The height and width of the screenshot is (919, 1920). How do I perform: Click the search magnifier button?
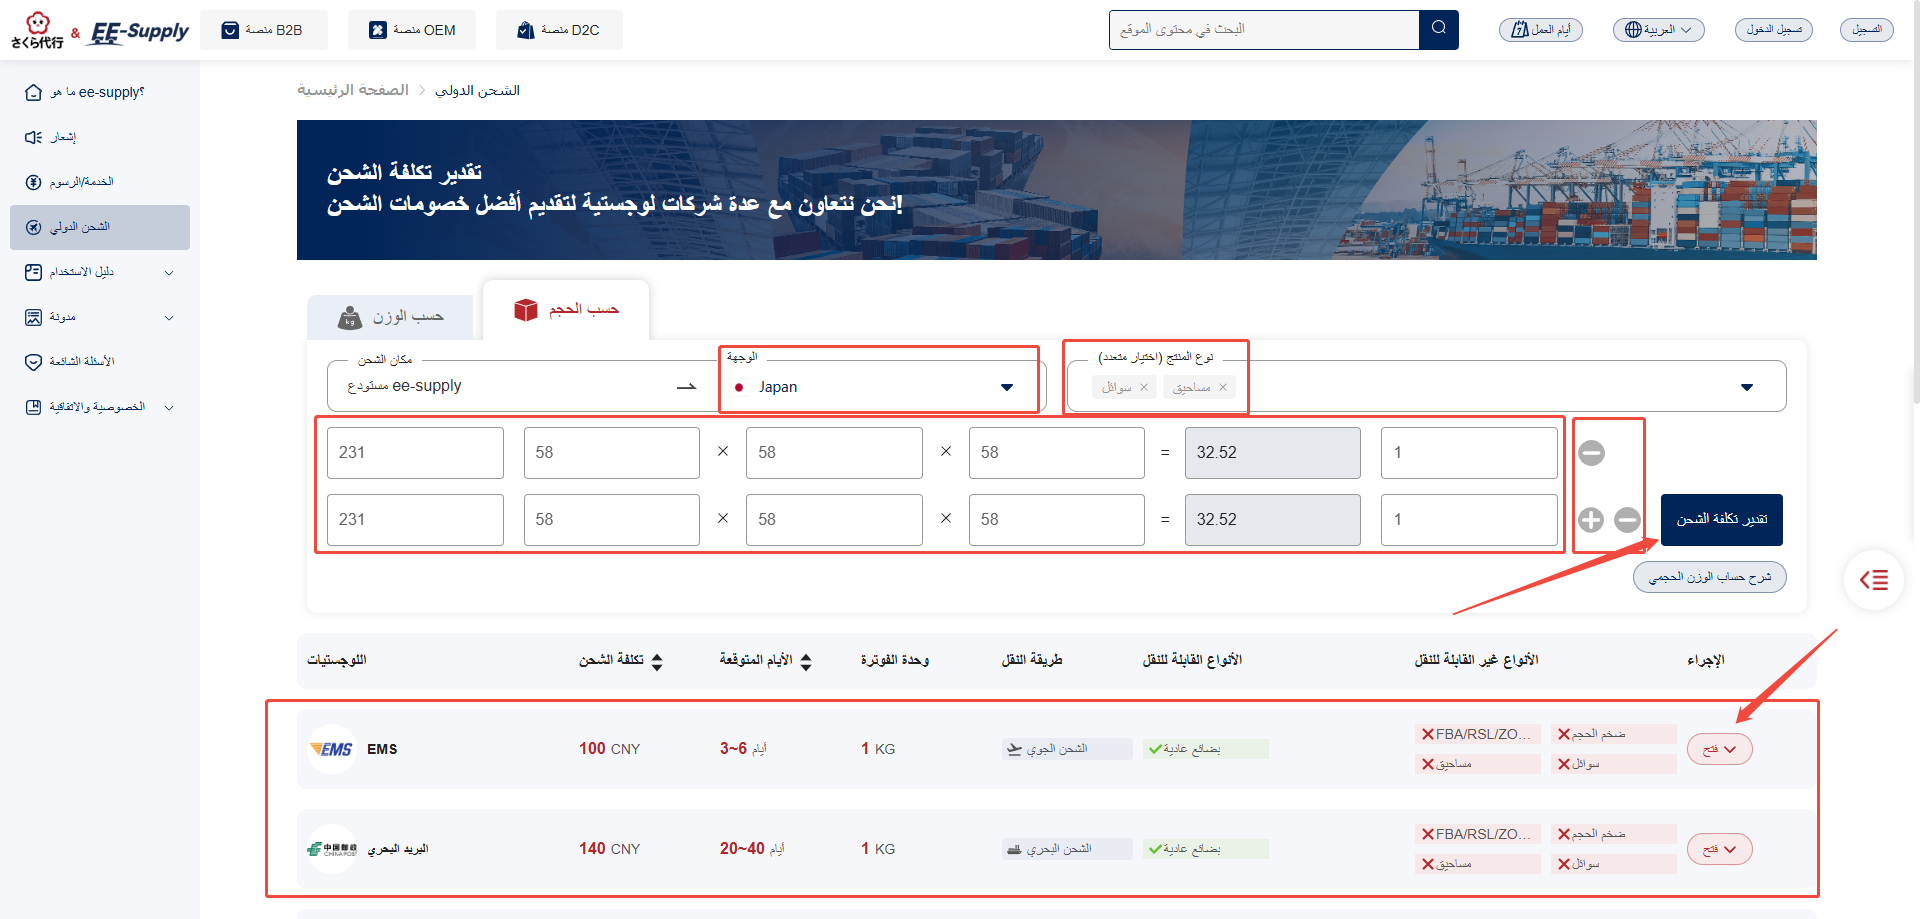coord(1439,29)
